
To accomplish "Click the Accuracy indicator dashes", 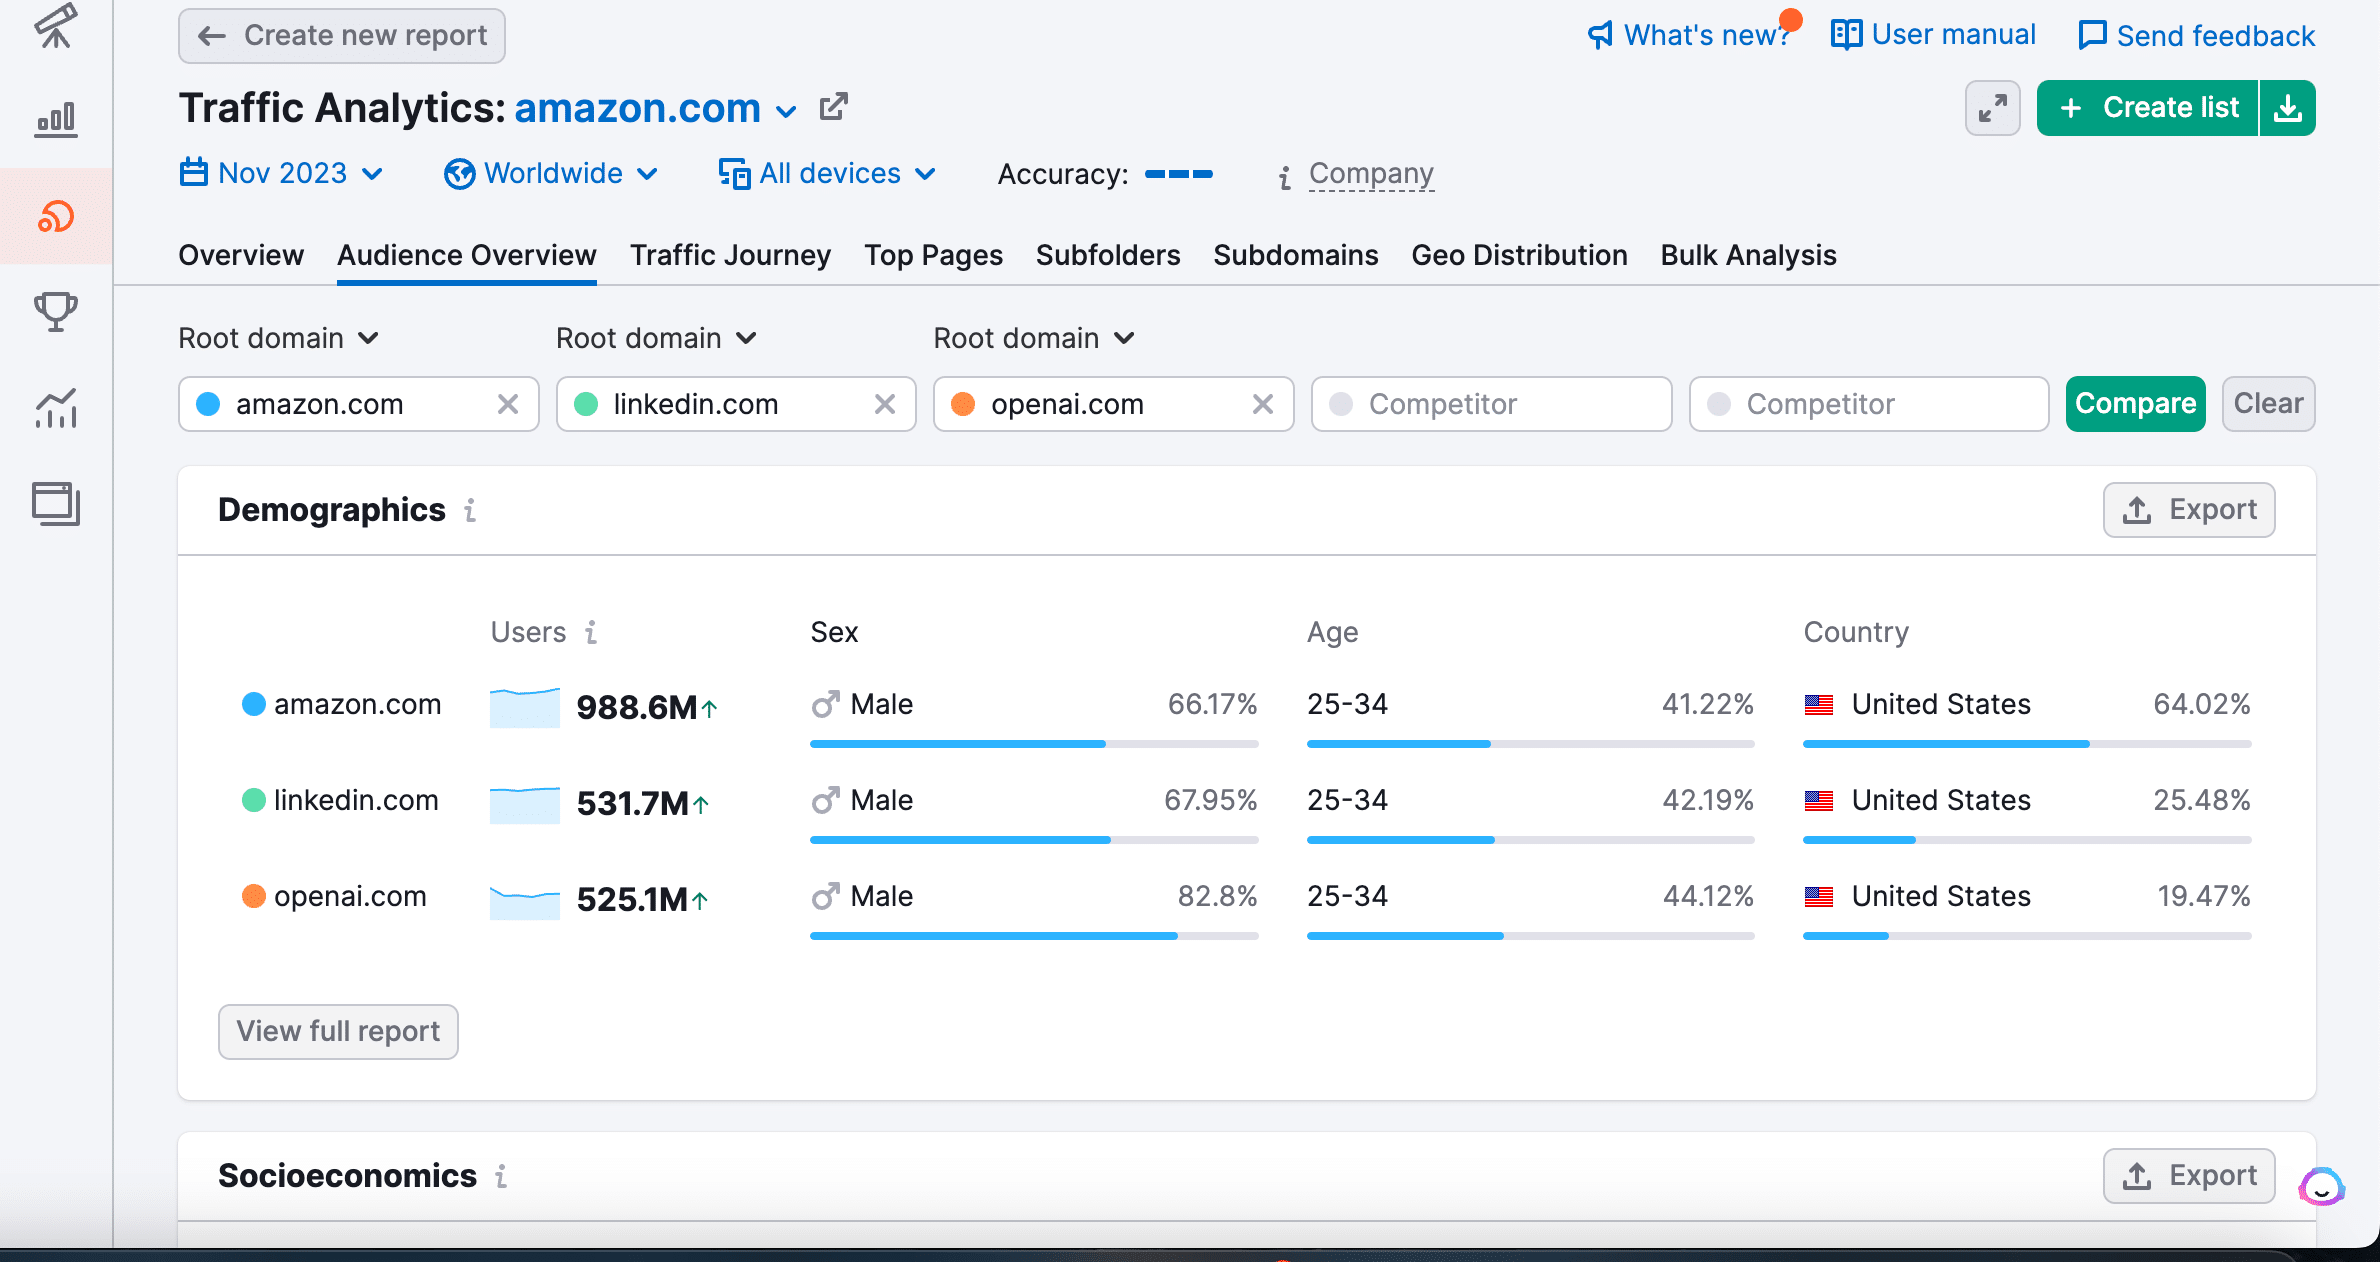I will [x=1179, y=174].
